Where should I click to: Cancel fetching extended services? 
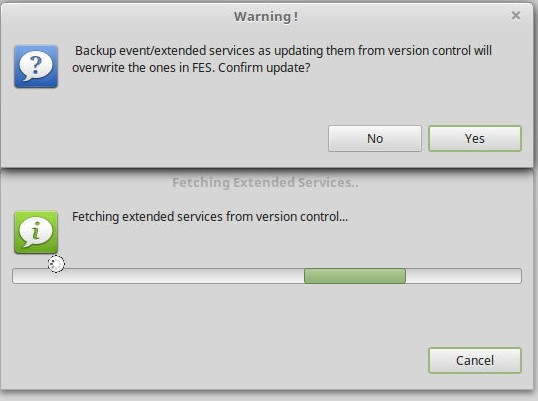pos(475,361)
